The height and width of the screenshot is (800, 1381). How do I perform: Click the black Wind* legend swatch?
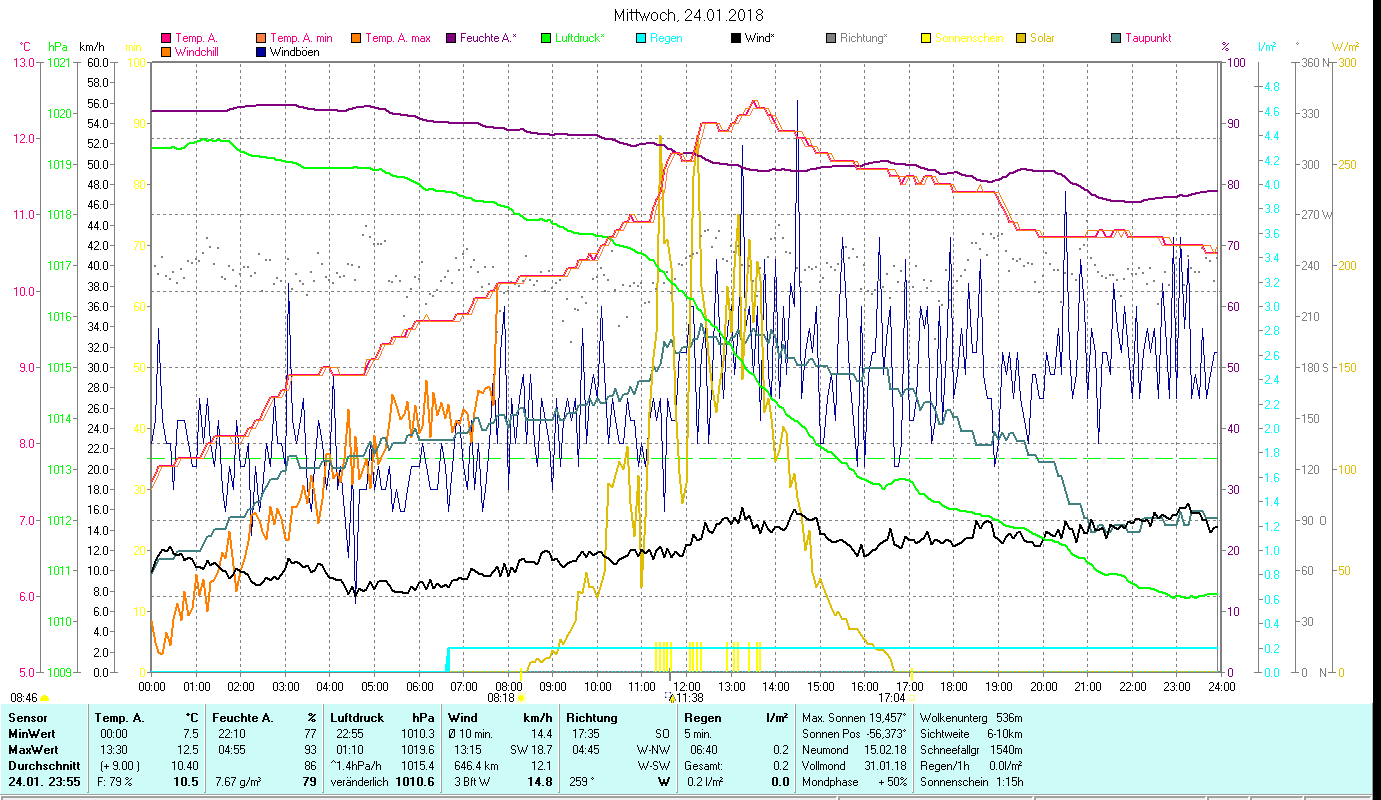pyautogui.click(x=735, y=39)
